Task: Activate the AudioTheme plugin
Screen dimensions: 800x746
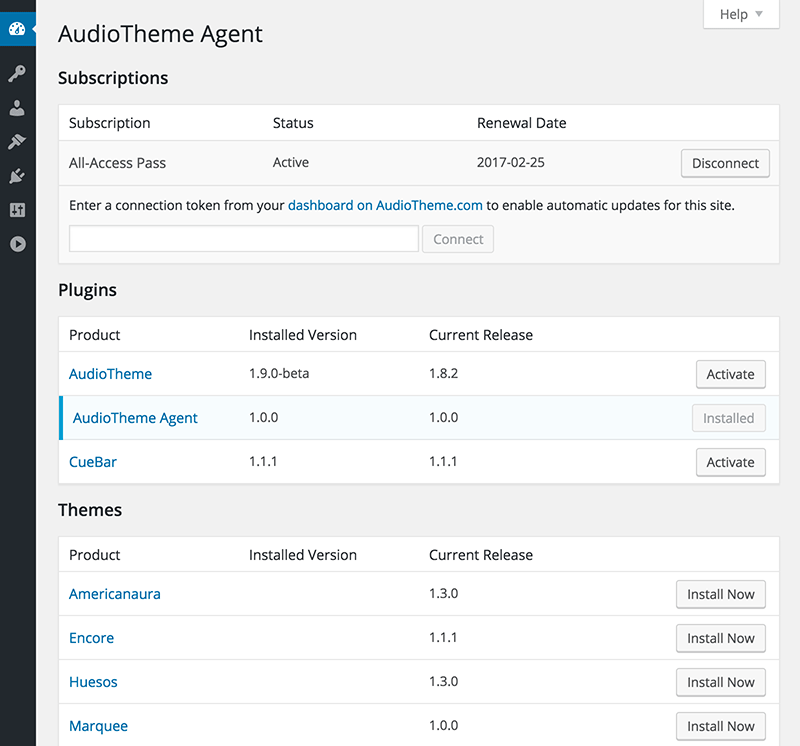Action: 731,374
